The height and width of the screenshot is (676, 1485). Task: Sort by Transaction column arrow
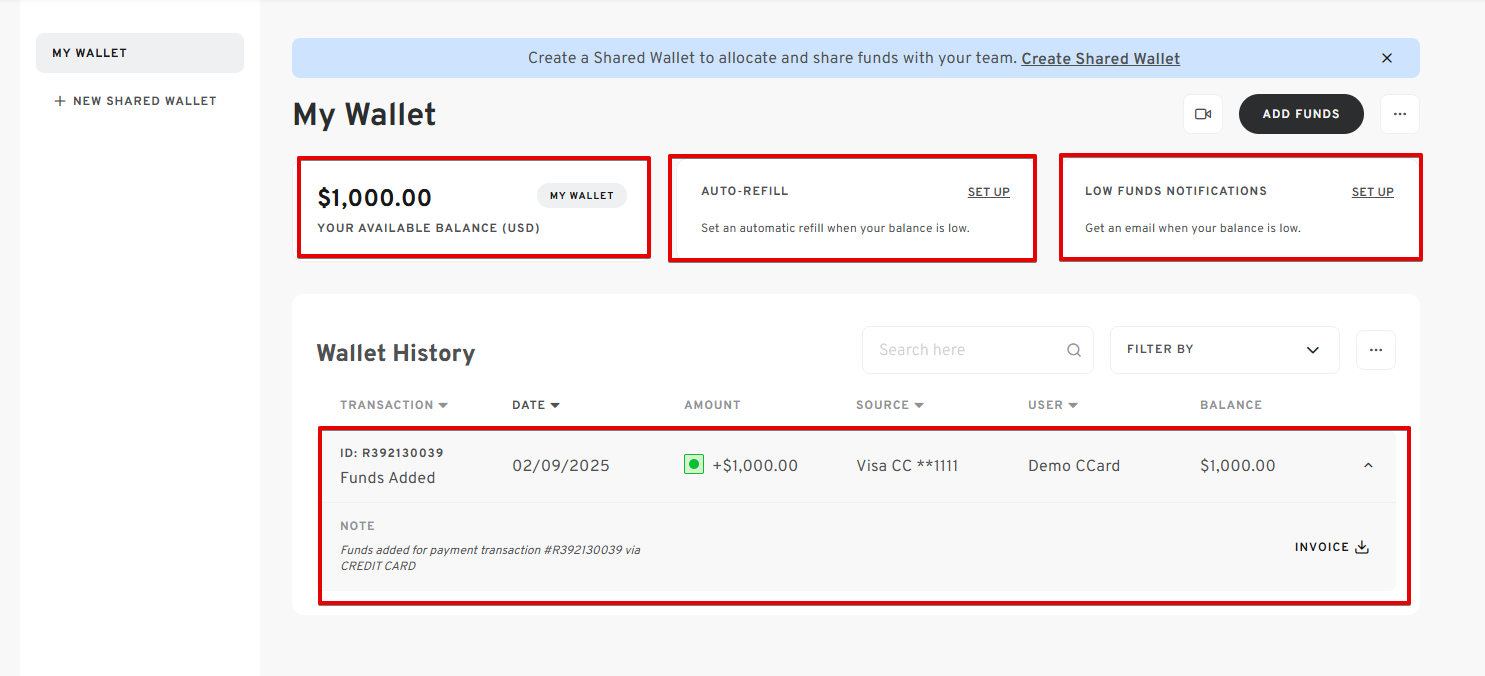pyautogui.click(x=443, y=405)
